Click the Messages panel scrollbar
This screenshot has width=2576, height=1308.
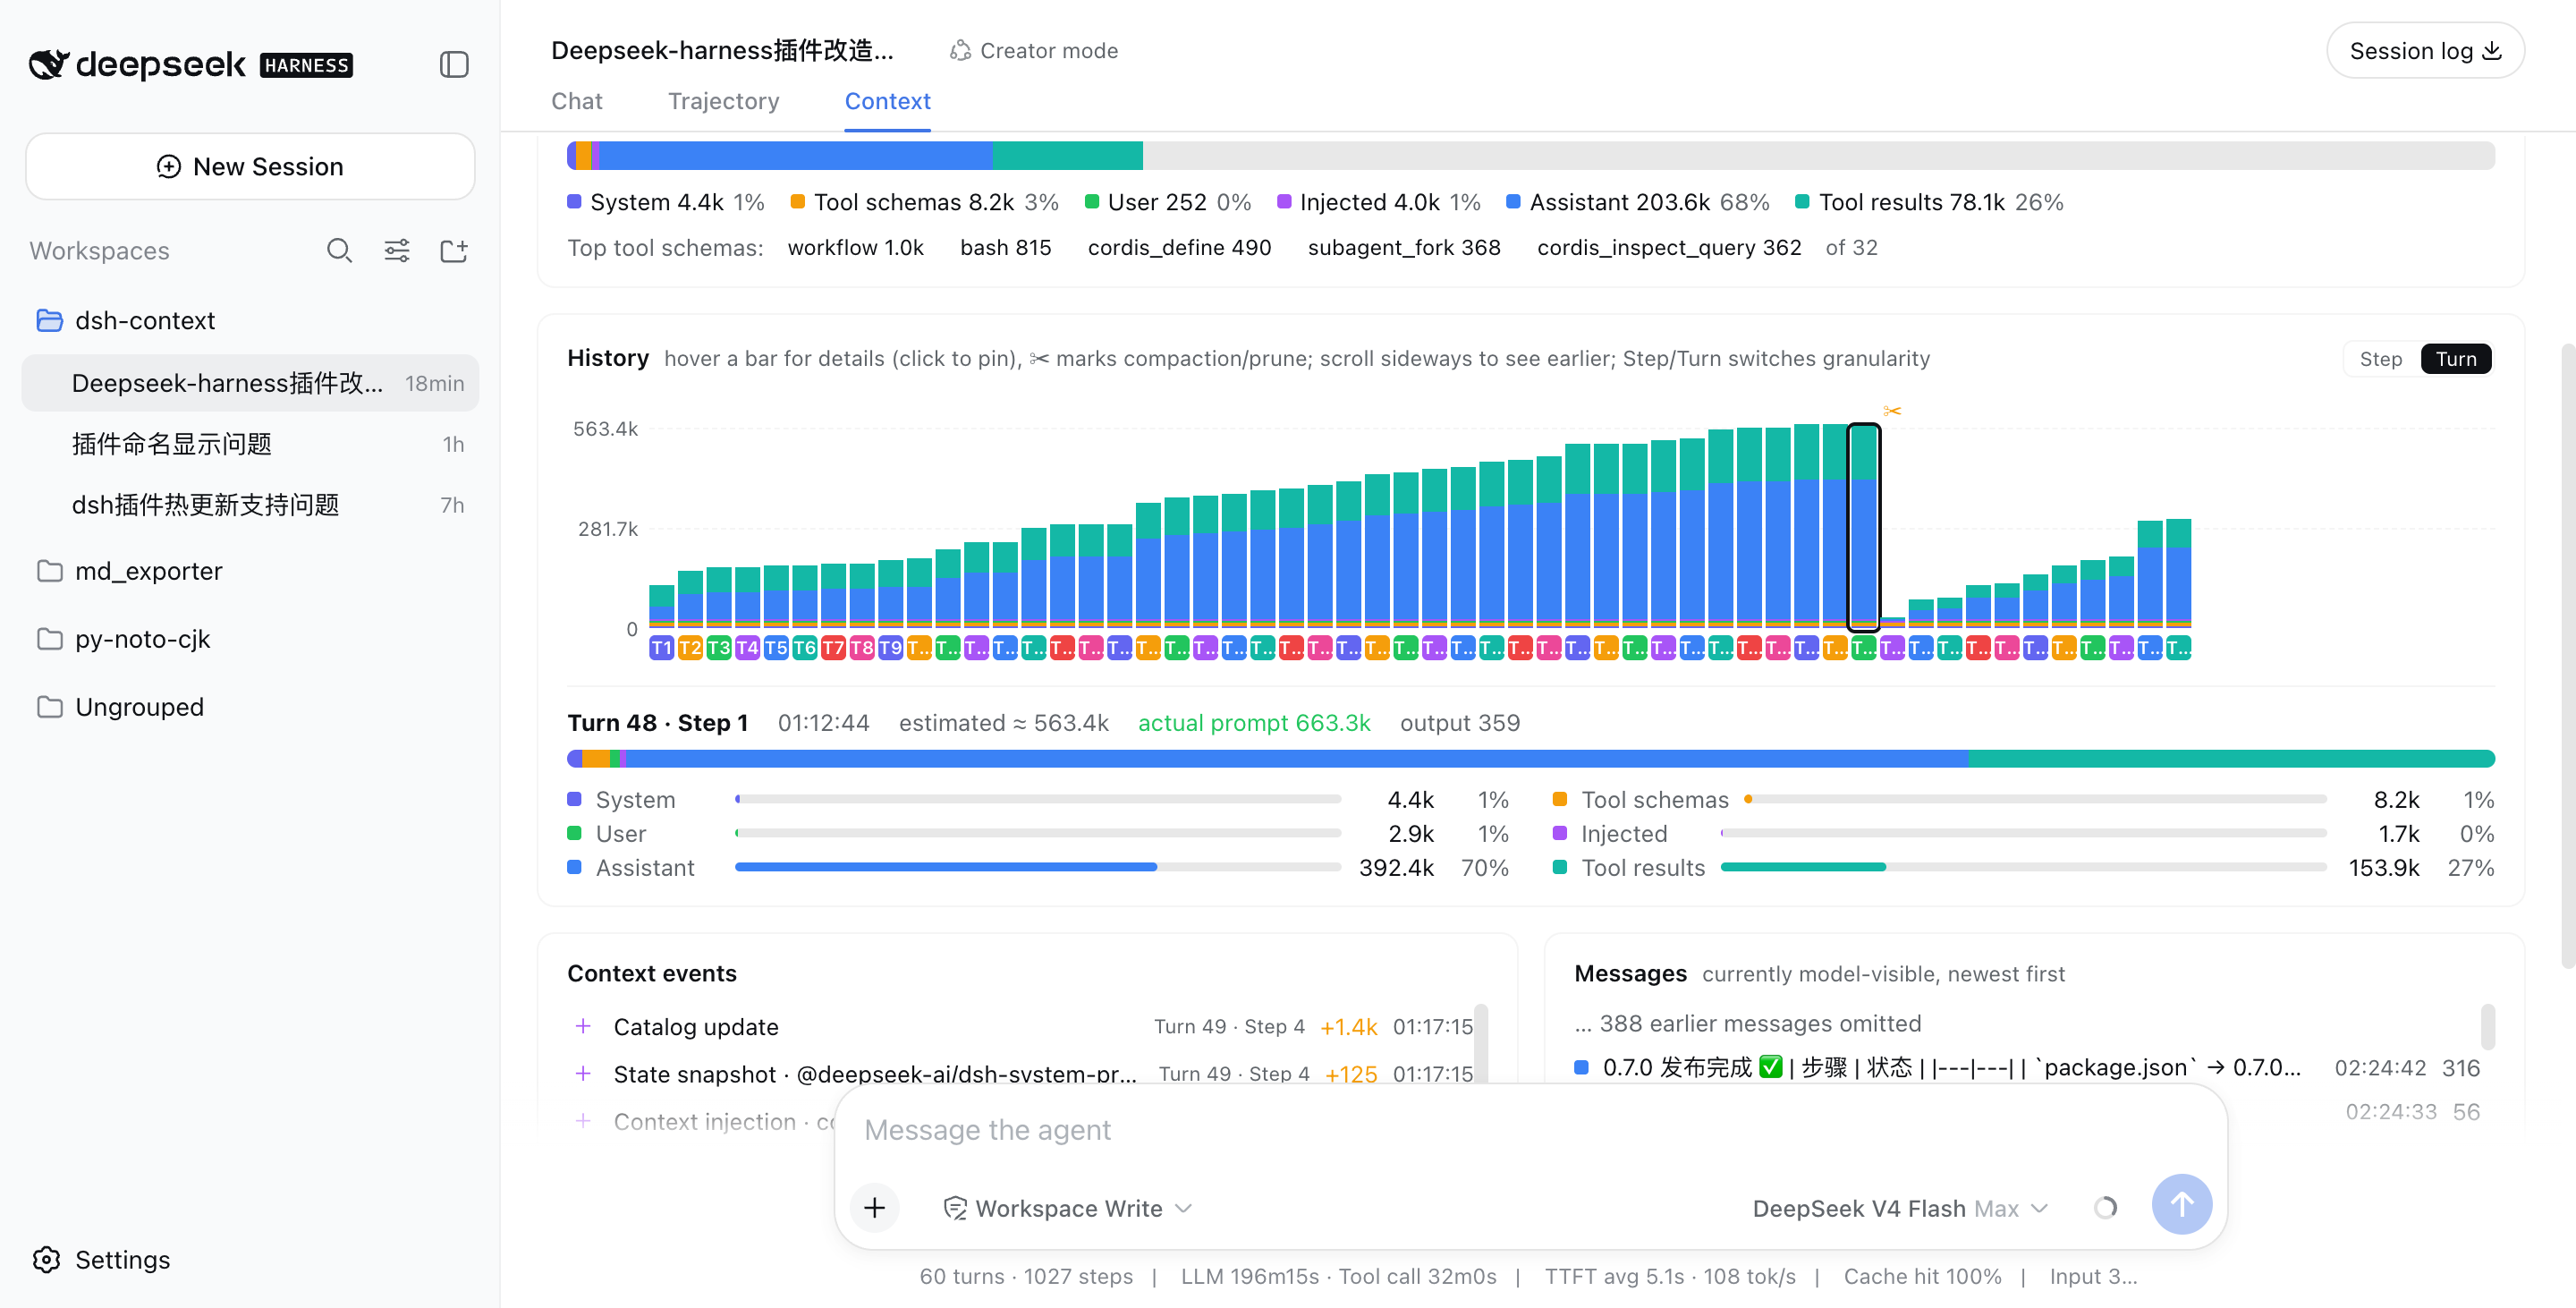click(2487, 1026)
